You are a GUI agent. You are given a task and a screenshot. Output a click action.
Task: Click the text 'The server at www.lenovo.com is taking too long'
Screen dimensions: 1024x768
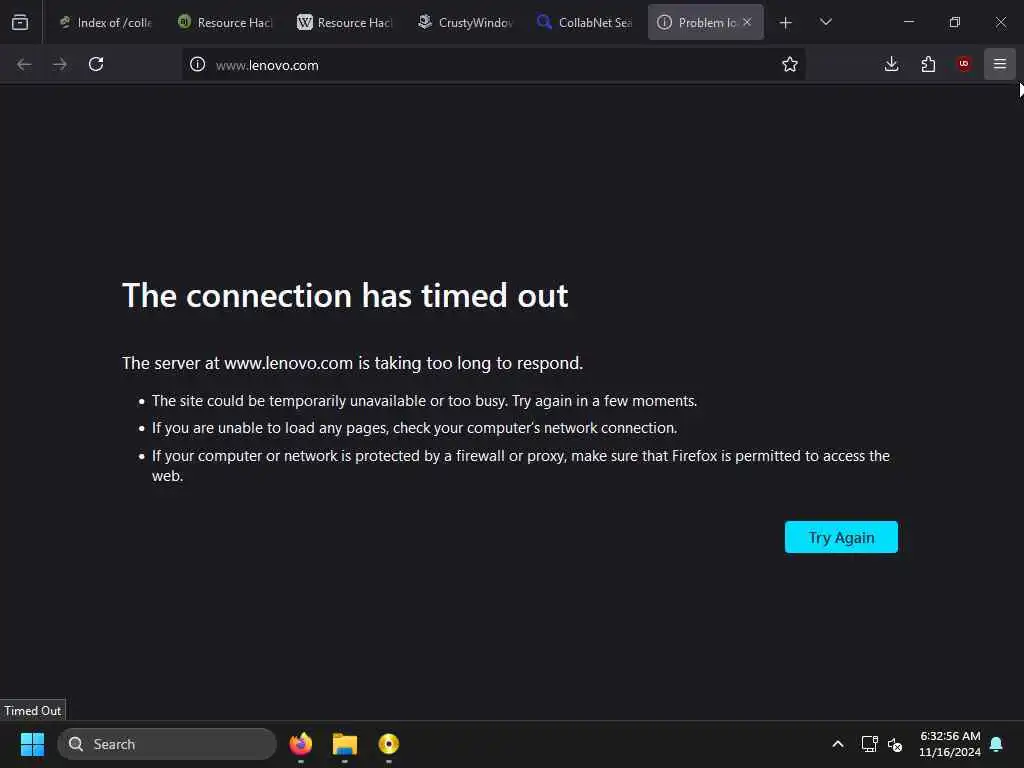353,363
